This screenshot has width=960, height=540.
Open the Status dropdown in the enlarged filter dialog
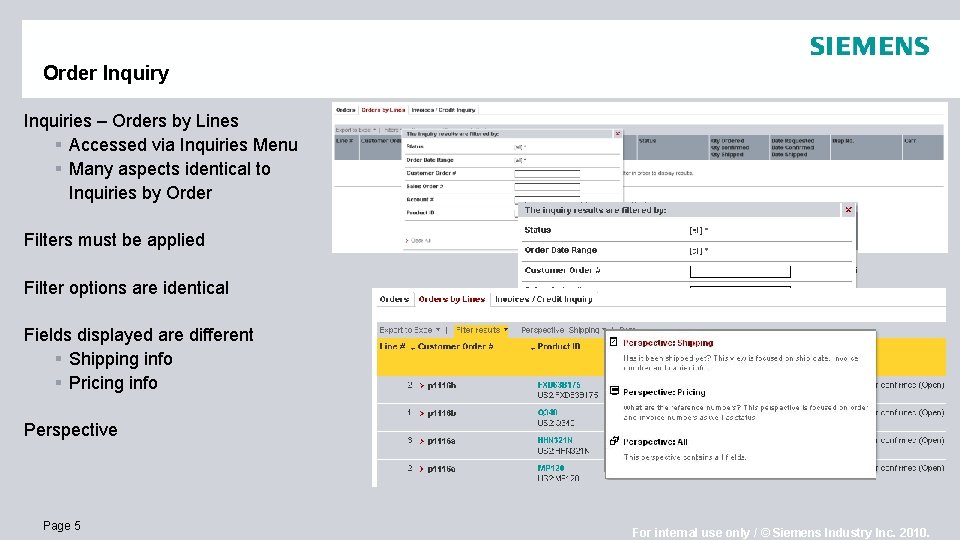click(x=699, y=230)
